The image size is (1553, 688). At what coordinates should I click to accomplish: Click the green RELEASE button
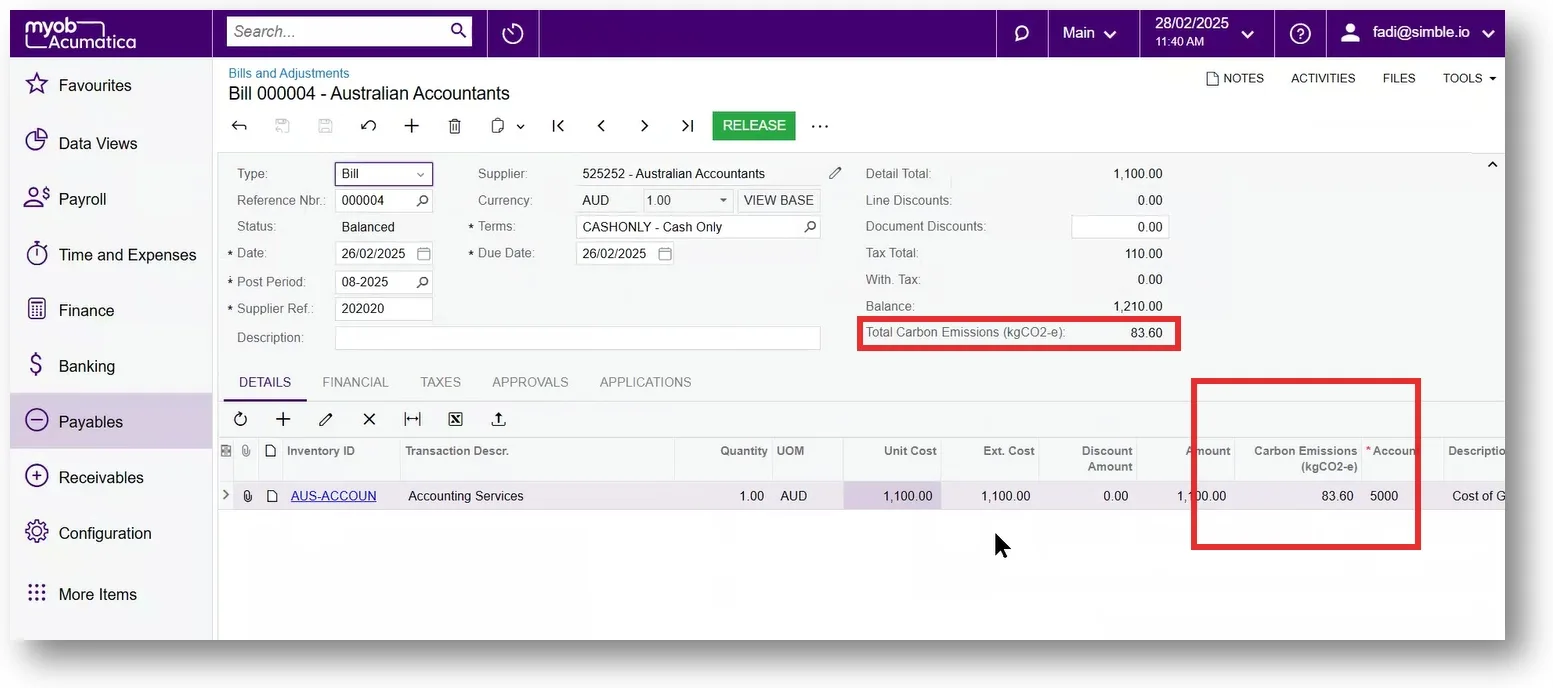pos(754,126)
